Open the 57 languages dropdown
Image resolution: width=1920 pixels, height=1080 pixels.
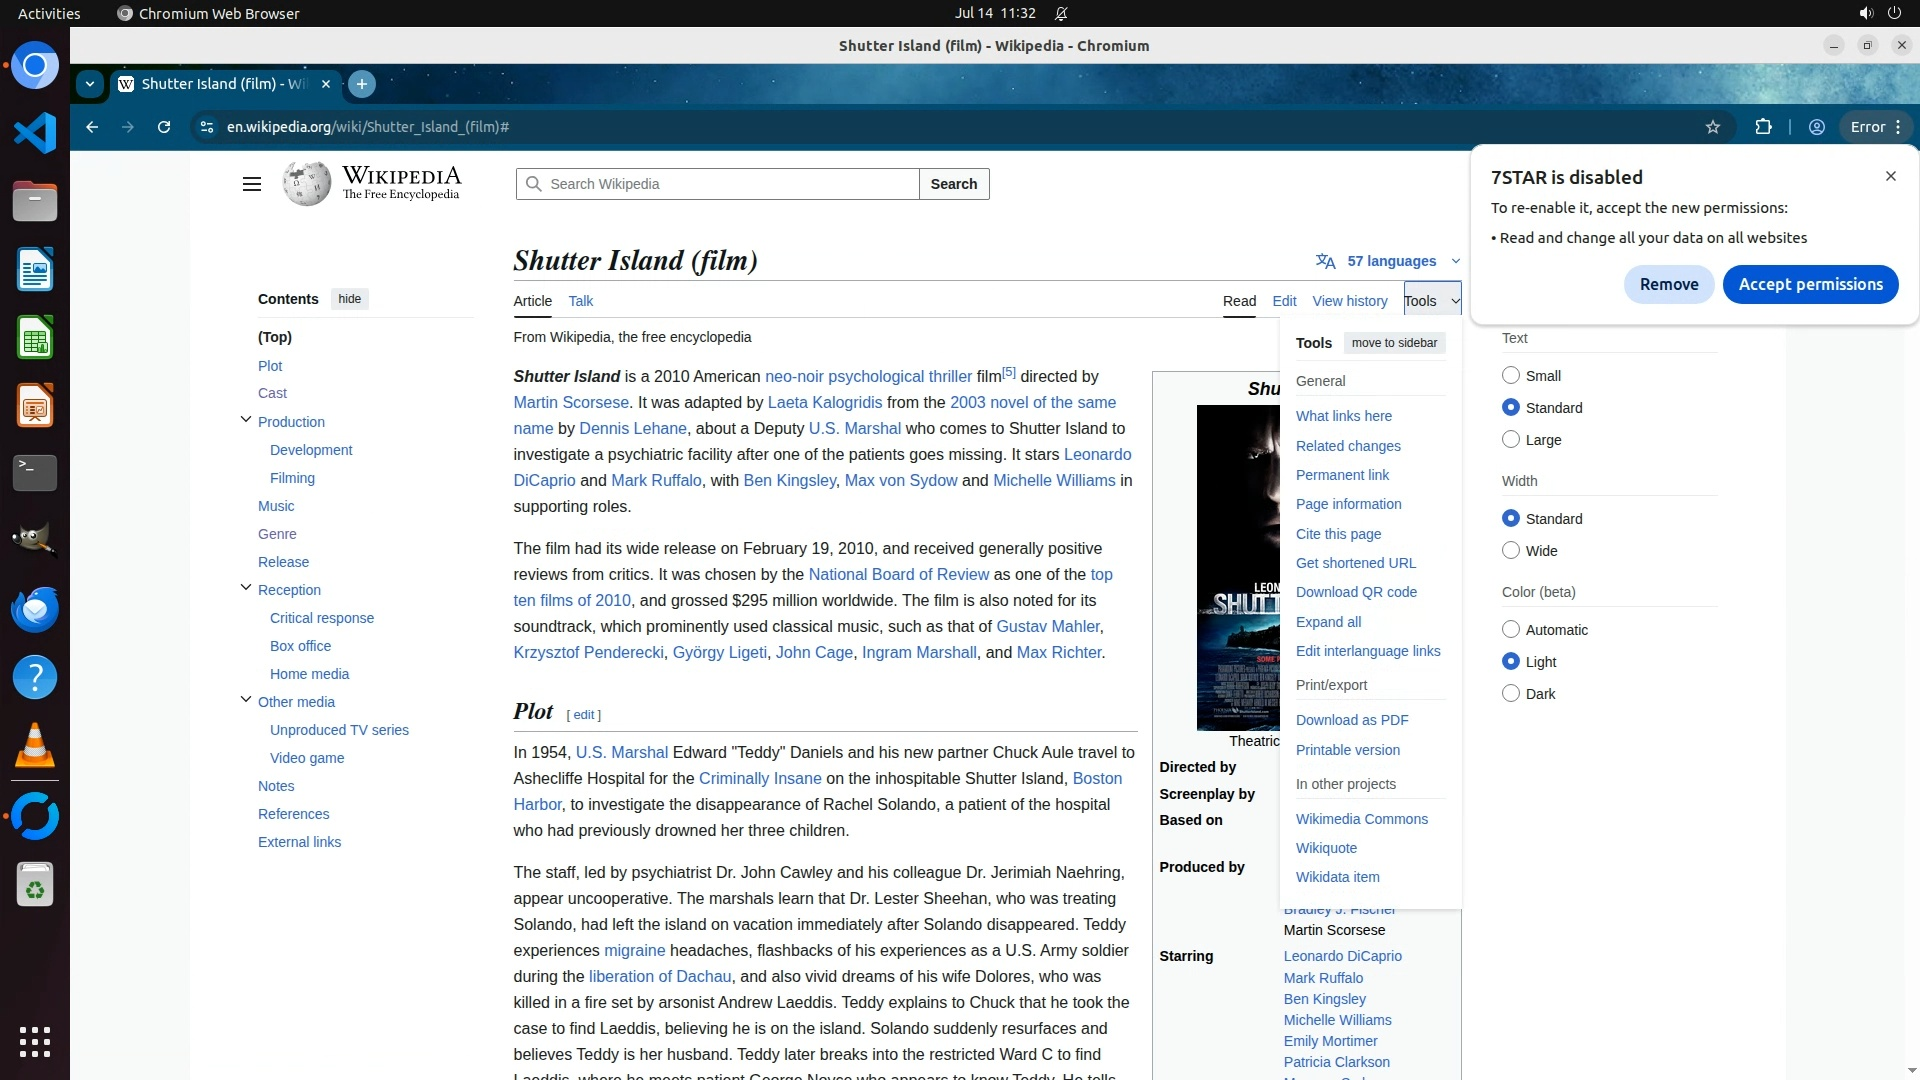(1390, 261)
